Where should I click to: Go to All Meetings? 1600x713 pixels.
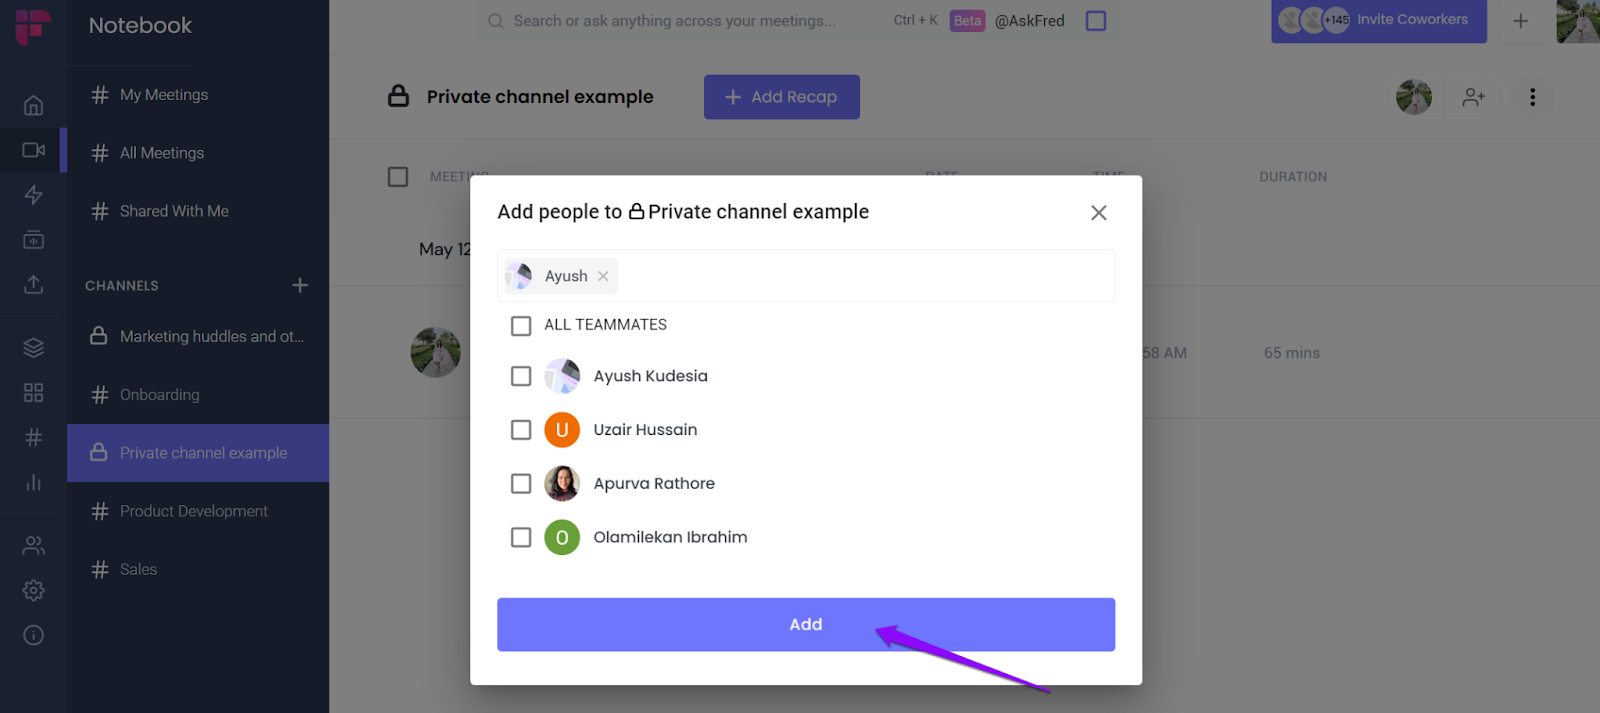pyautogui.click(x=161, y=153)
